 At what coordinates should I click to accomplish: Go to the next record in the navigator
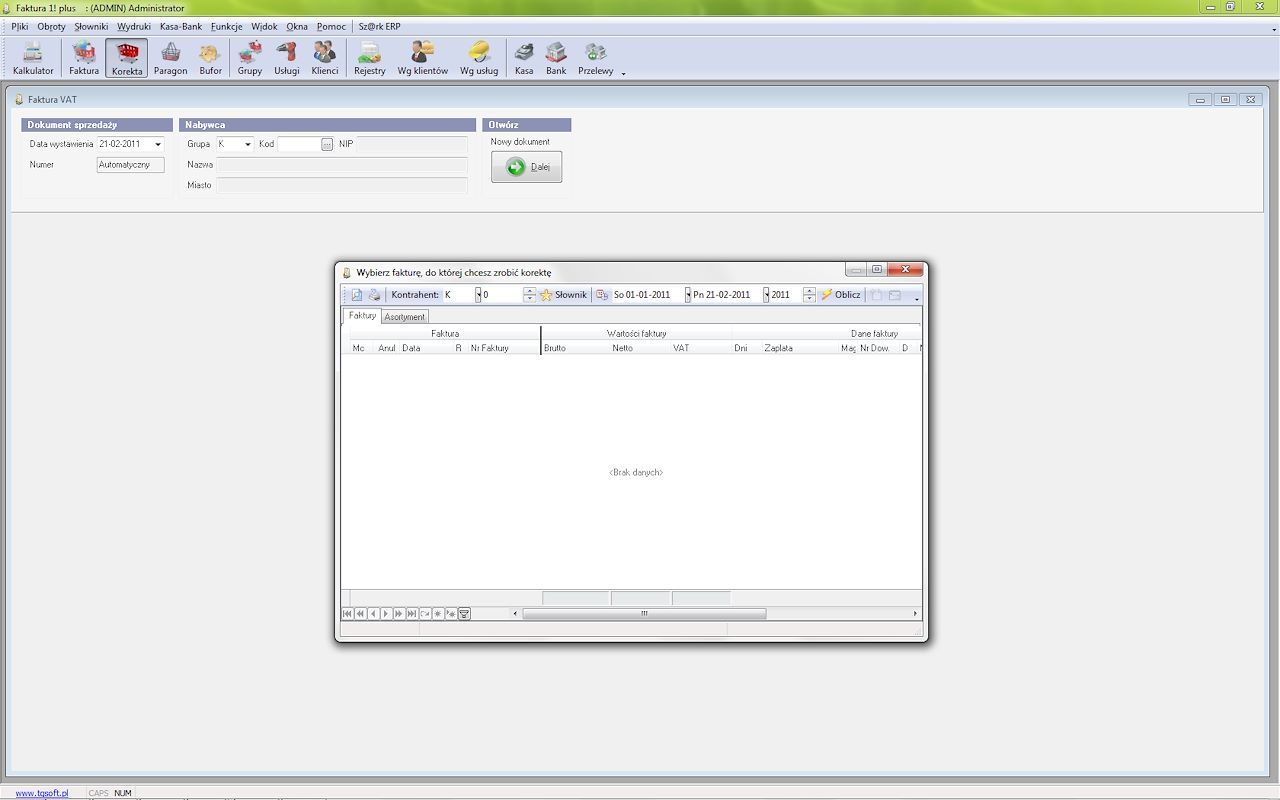[386, 614]
